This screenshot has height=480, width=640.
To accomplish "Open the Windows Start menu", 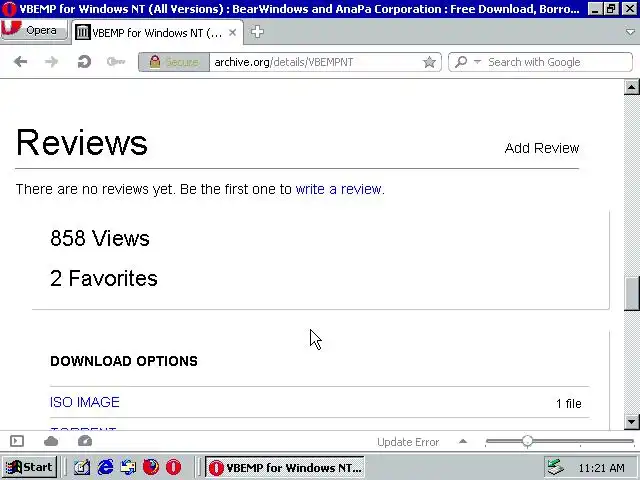I will [x=29, y=467].
